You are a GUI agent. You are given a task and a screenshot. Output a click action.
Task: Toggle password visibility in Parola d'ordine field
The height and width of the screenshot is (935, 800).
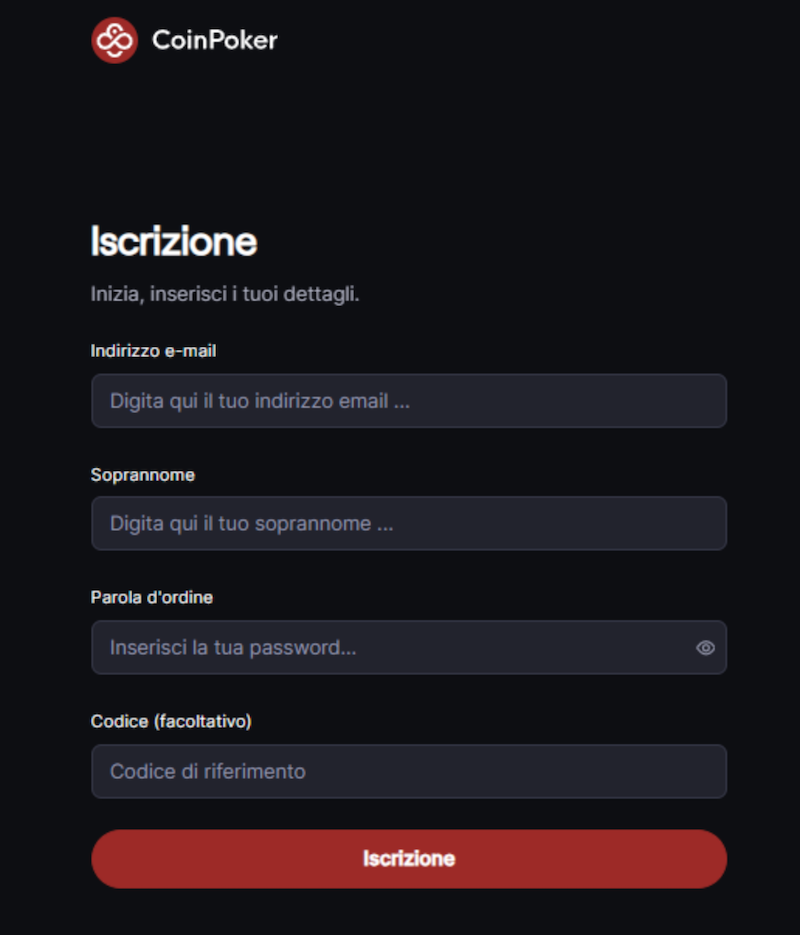pyautogui.click(x=705, y=648)
